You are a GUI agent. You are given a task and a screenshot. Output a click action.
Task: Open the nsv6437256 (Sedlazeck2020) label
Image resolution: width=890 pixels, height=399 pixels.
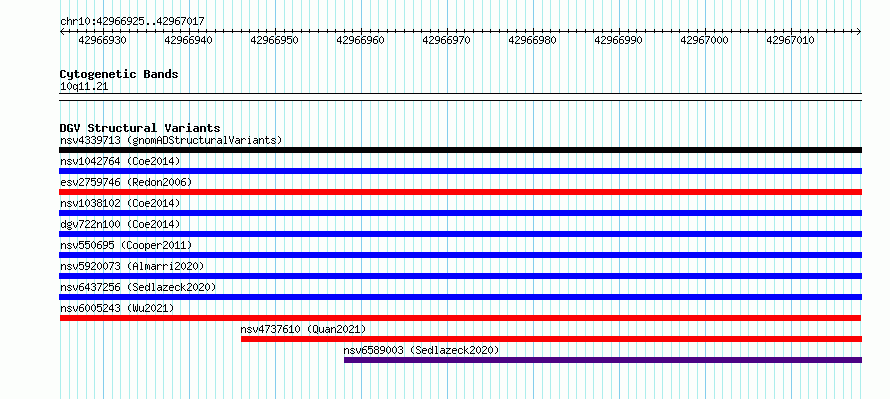138,287
